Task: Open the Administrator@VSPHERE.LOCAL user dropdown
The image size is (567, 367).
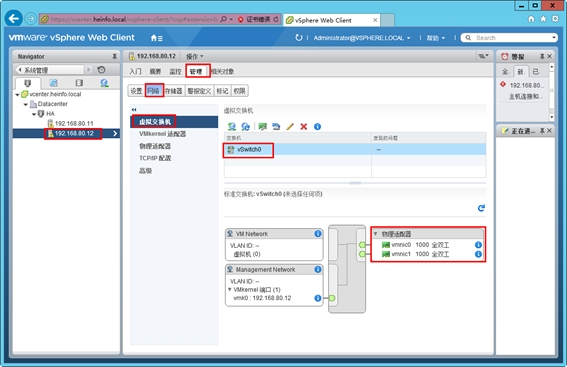Action: [x=362, y=38]
